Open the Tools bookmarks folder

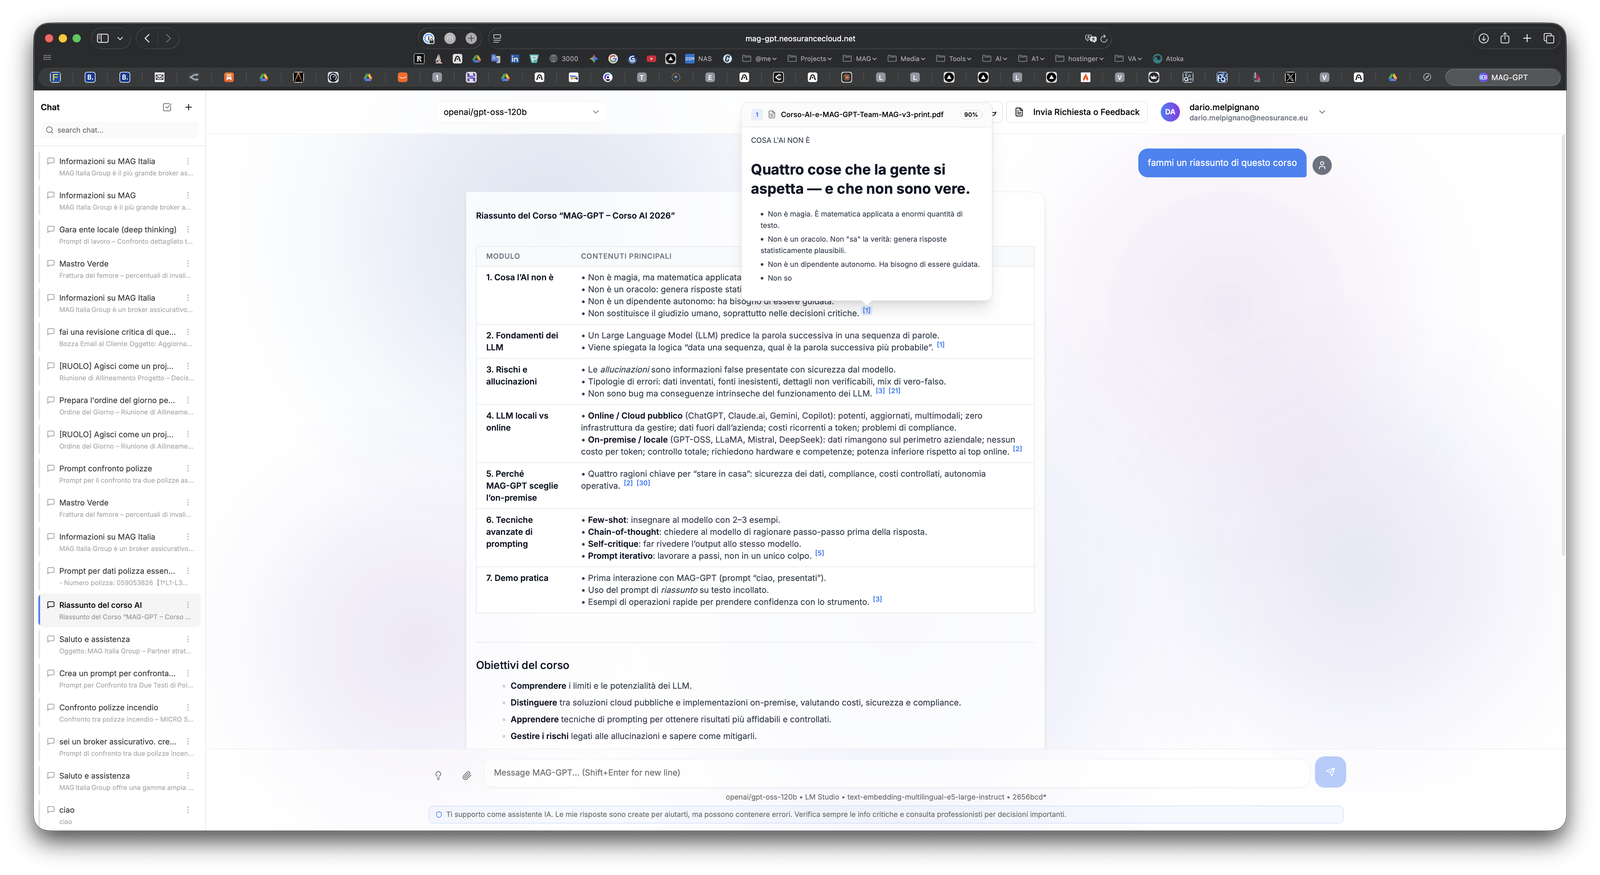[954, 59]
